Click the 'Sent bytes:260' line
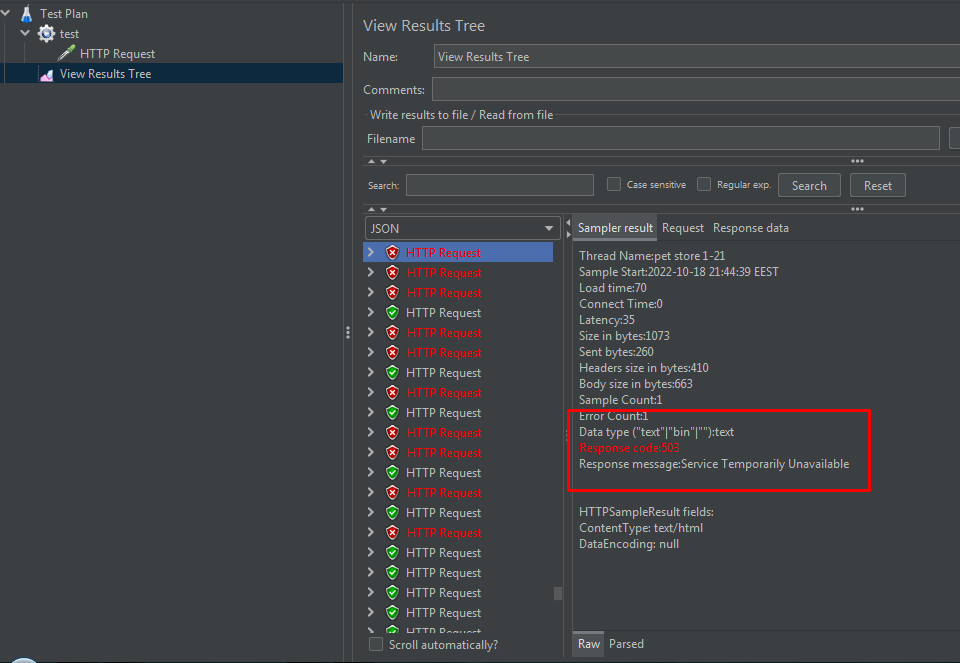The width and height of the screenshot is (960, 663). tap(617, 352)
